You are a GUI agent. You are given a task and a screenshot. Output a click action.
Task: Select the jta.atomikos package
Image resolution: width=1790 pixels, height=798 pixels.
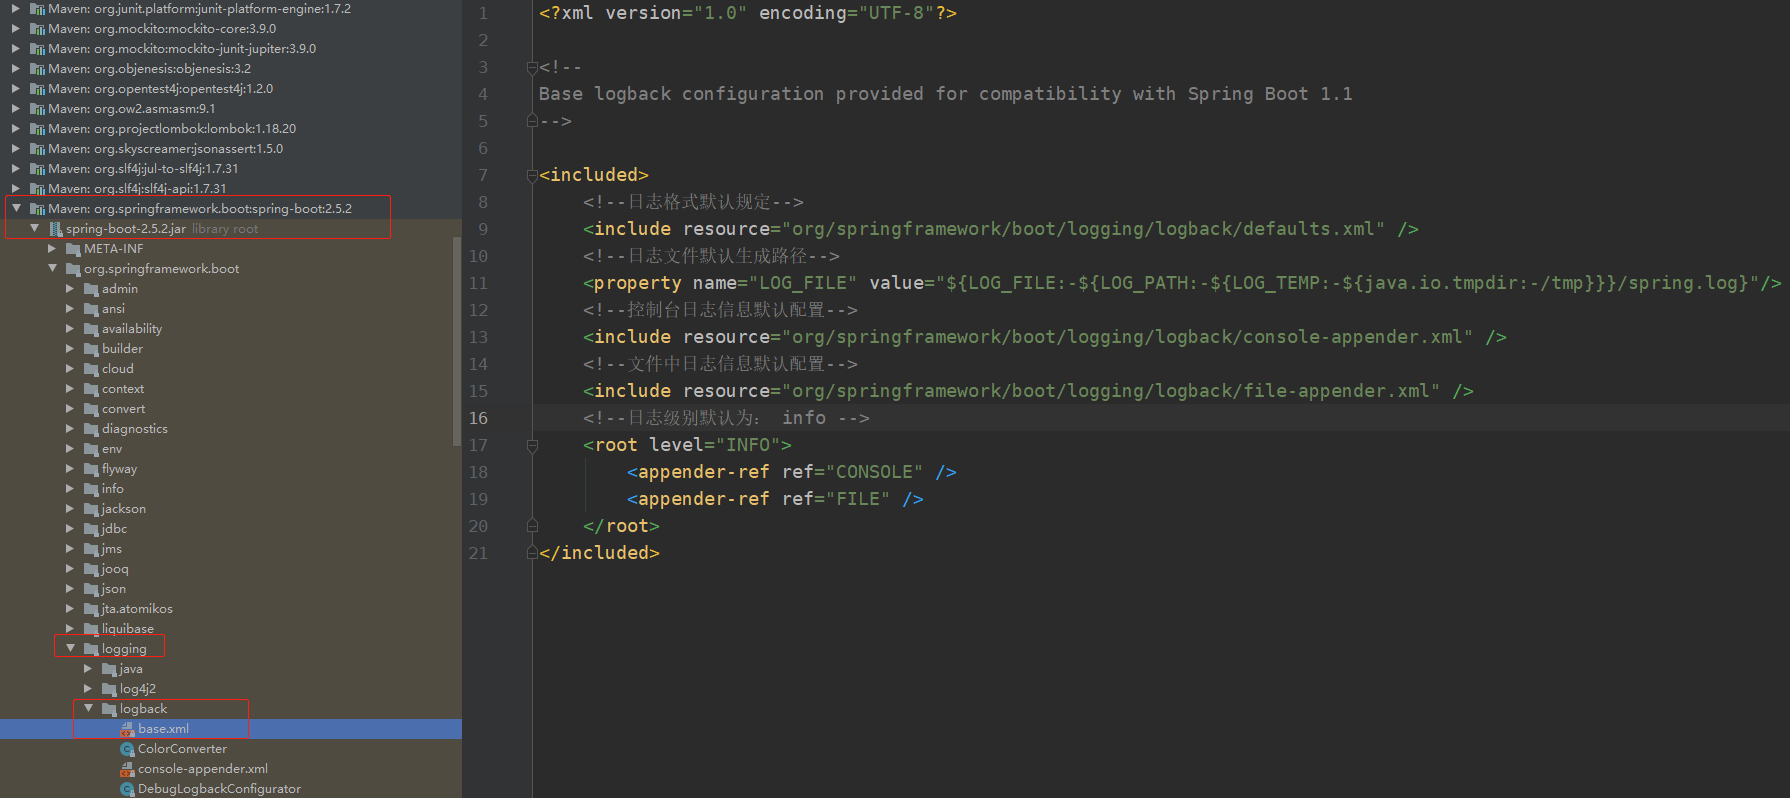pyautogui.click(x=137, y=608)
